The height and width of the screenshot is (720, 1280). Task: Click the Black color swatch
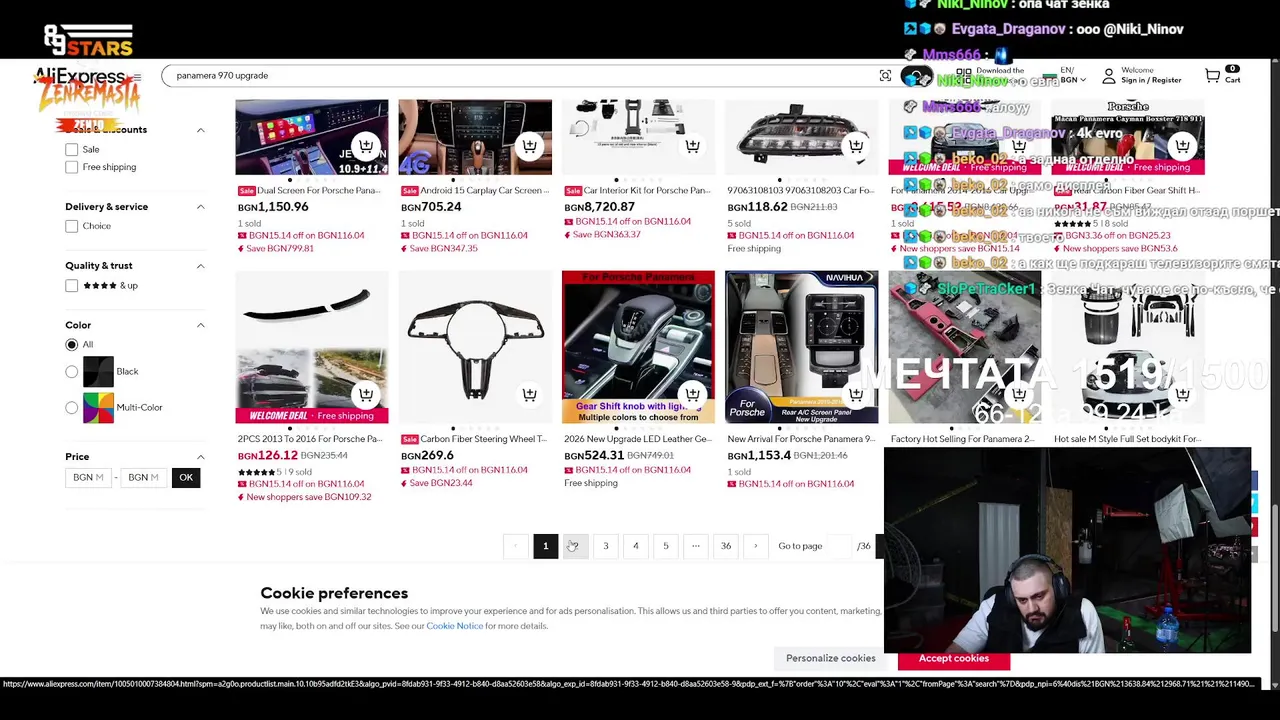pyautogui.click(x=98, y=372)
